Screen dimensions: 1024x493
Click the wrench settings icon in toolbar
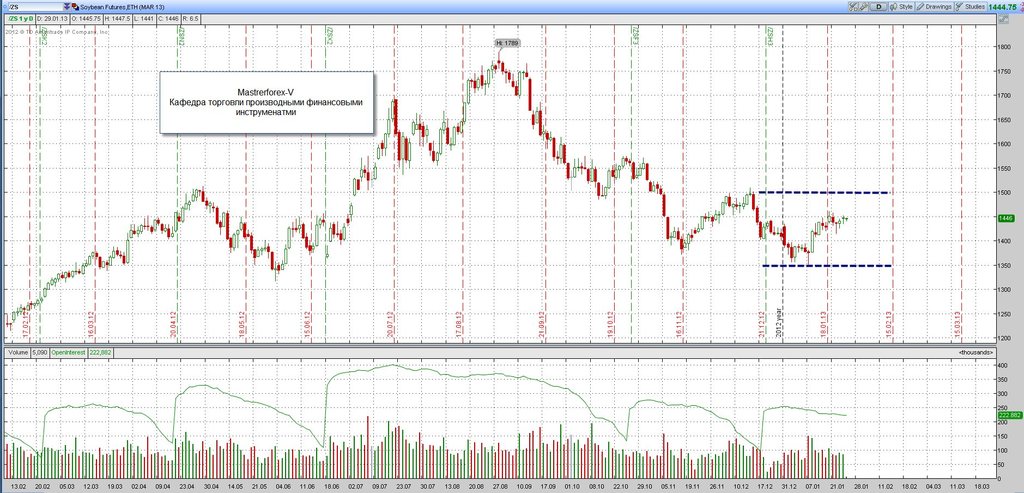pyautogui.click(x=864, y=6)
